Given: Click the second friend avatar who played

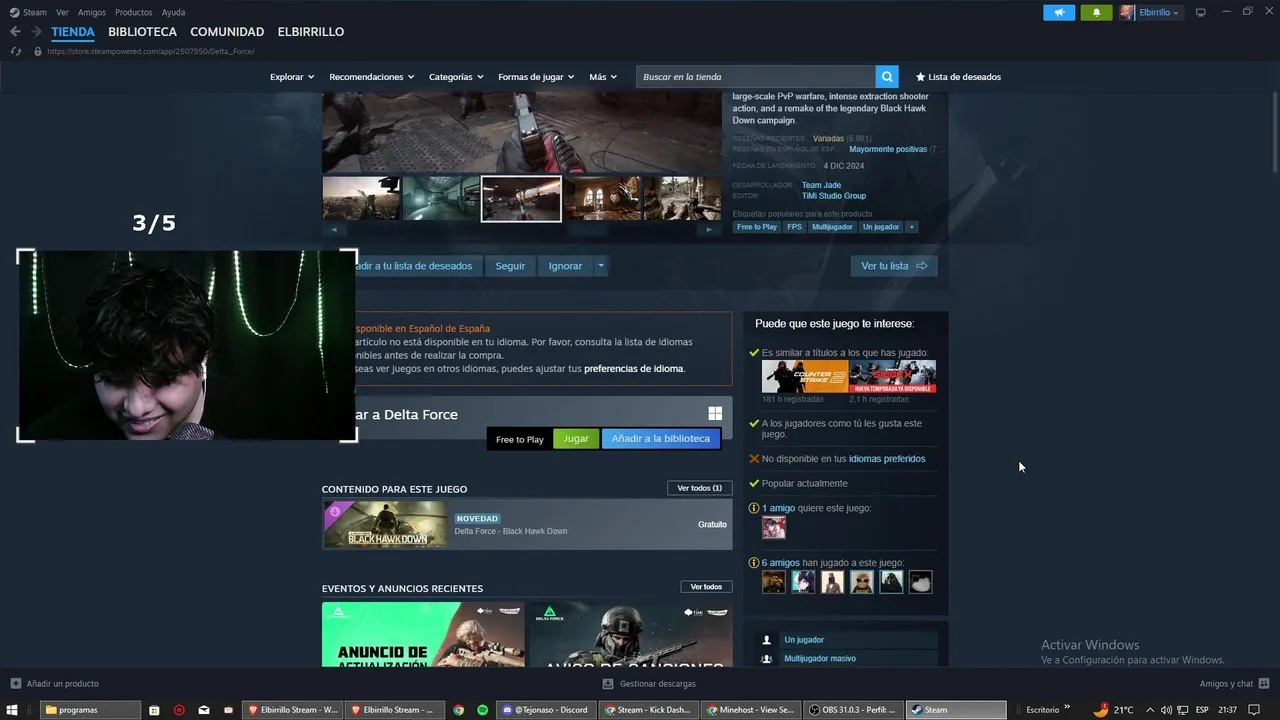Looking at the screenshot, I should pos(803,582).
